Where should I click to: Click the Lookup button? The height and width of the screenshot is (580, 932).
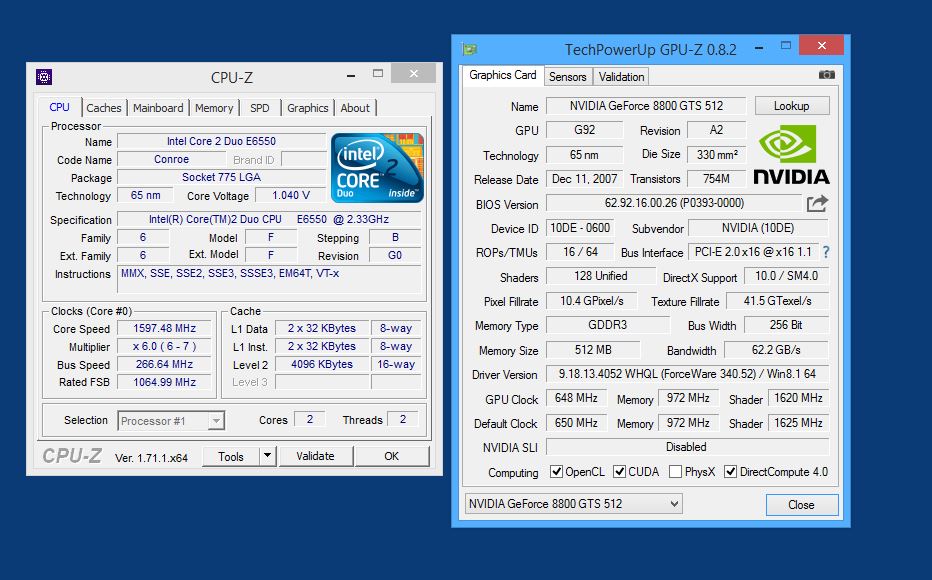coord(791,106)
